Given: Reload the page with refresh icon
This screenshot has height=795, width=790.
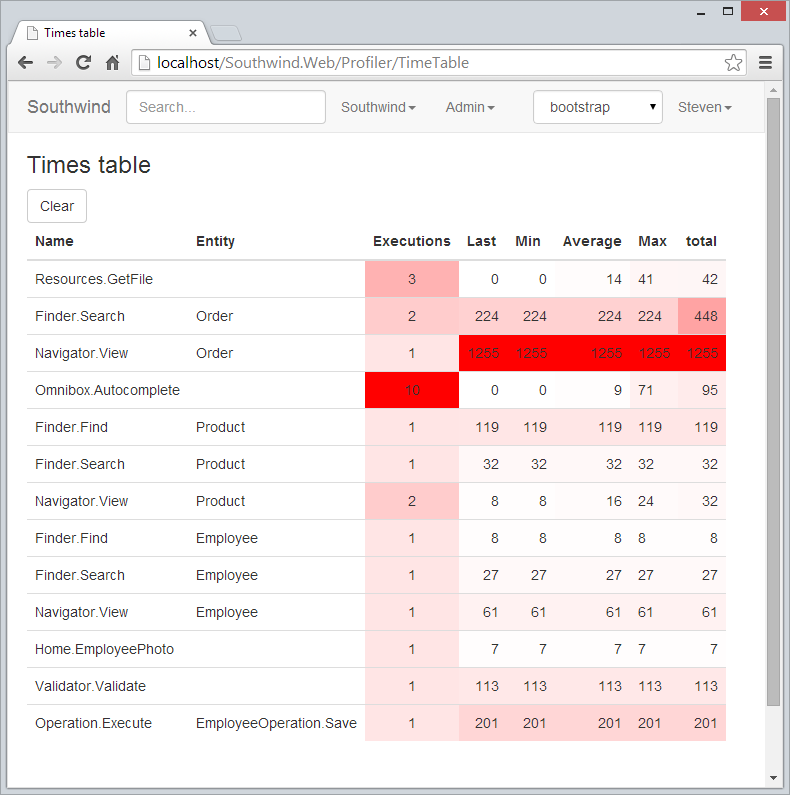Looking at the screenshot, I should click(84, 62).
